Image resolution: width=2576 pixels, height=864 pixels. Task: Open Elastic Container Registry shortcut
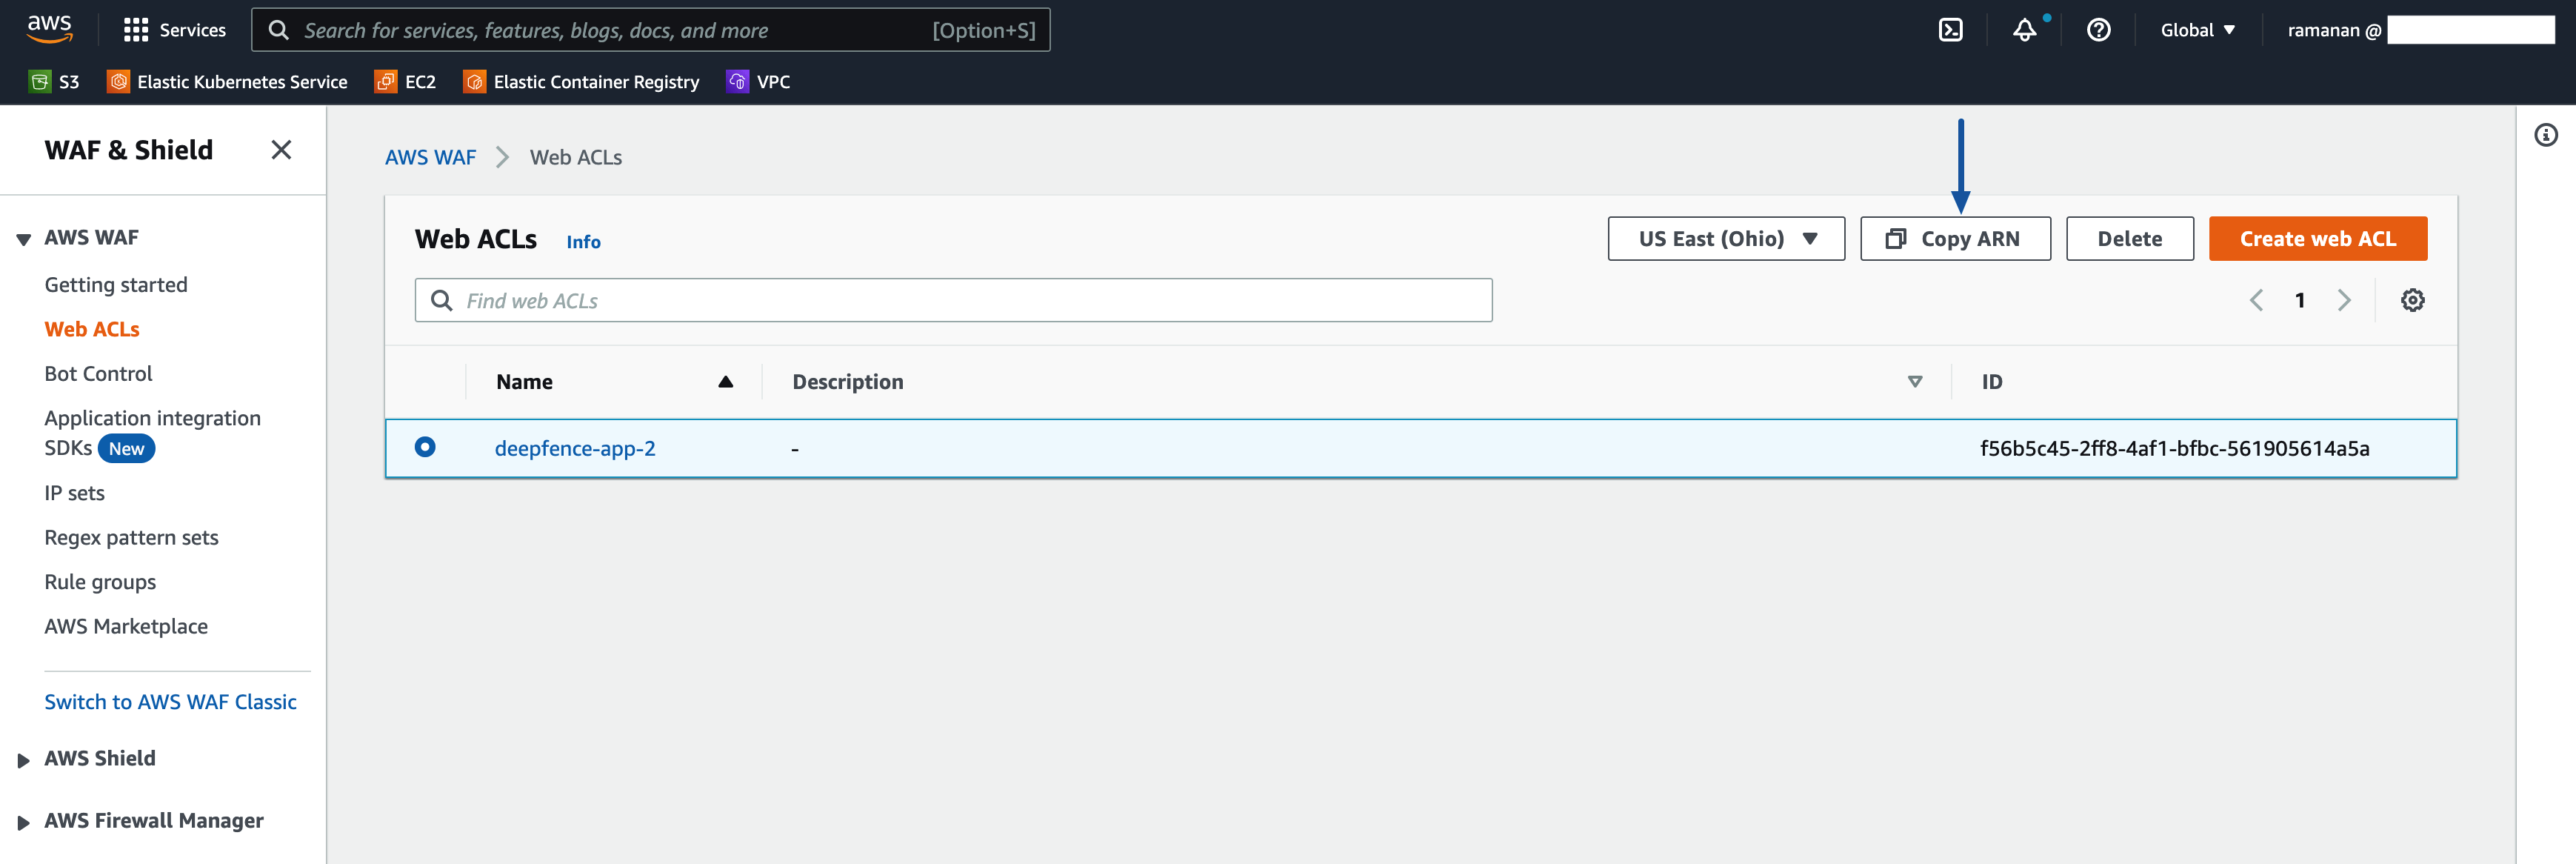[x=581, y=82]
